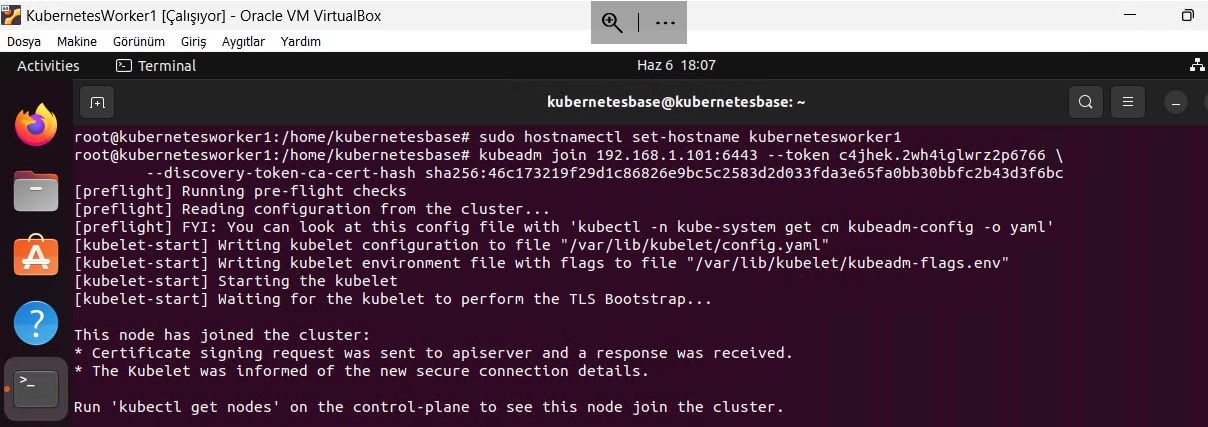Open the Giriş menu

coord(193,42)
